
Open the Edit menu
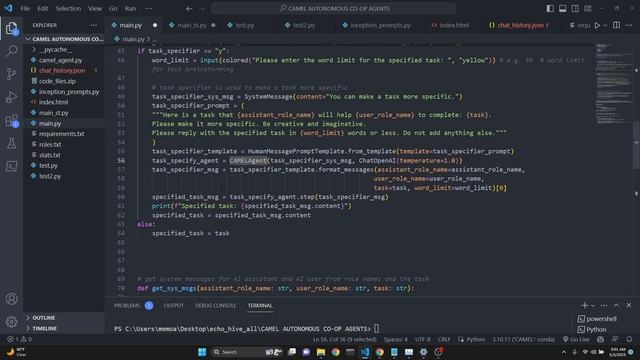[x=42, y=9]
